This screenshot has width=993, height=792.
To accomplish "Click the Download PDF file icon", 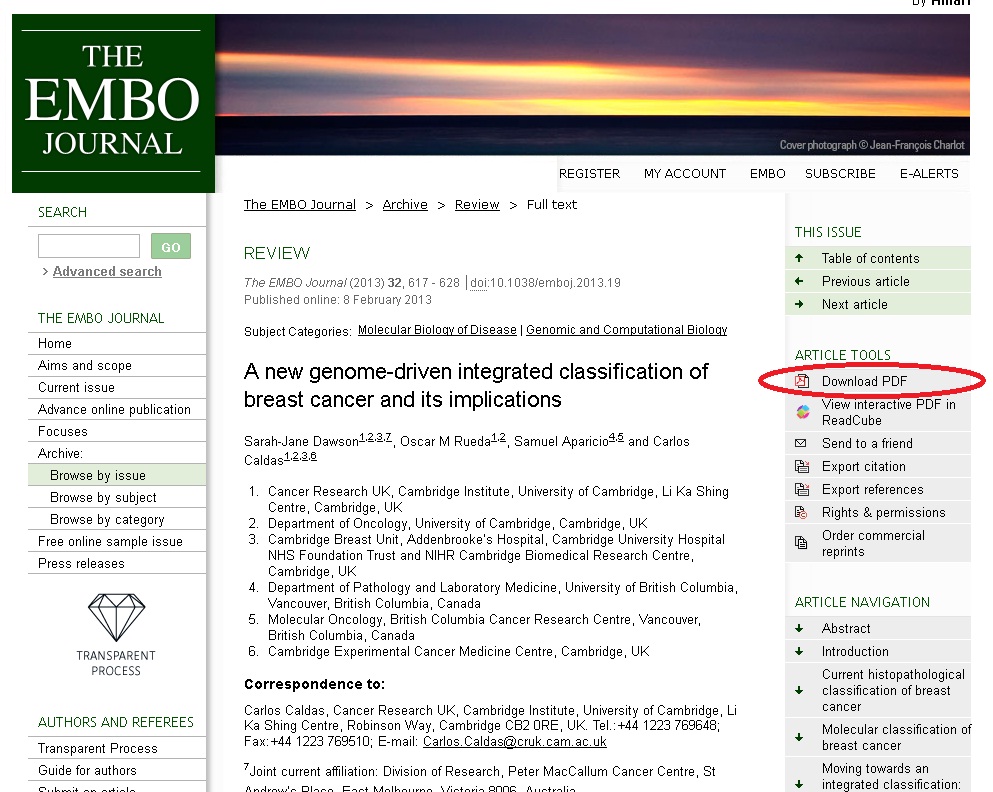I will click(801, 381).
